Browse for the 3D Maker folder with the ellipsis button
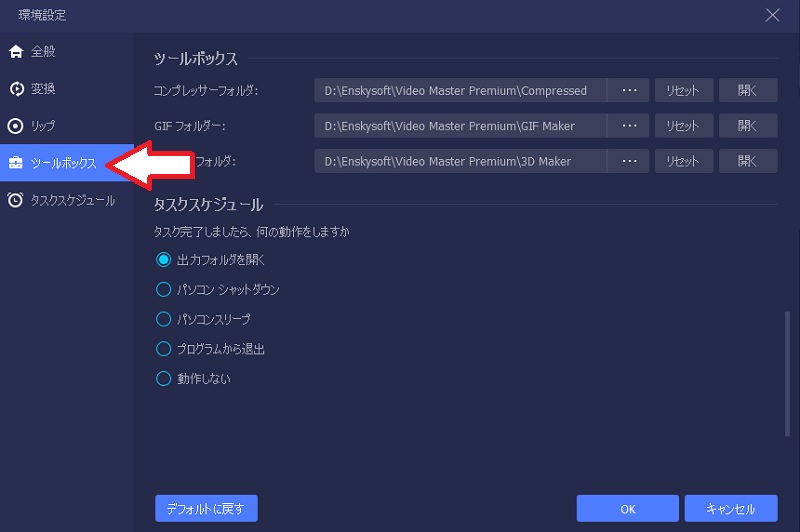 629,161
